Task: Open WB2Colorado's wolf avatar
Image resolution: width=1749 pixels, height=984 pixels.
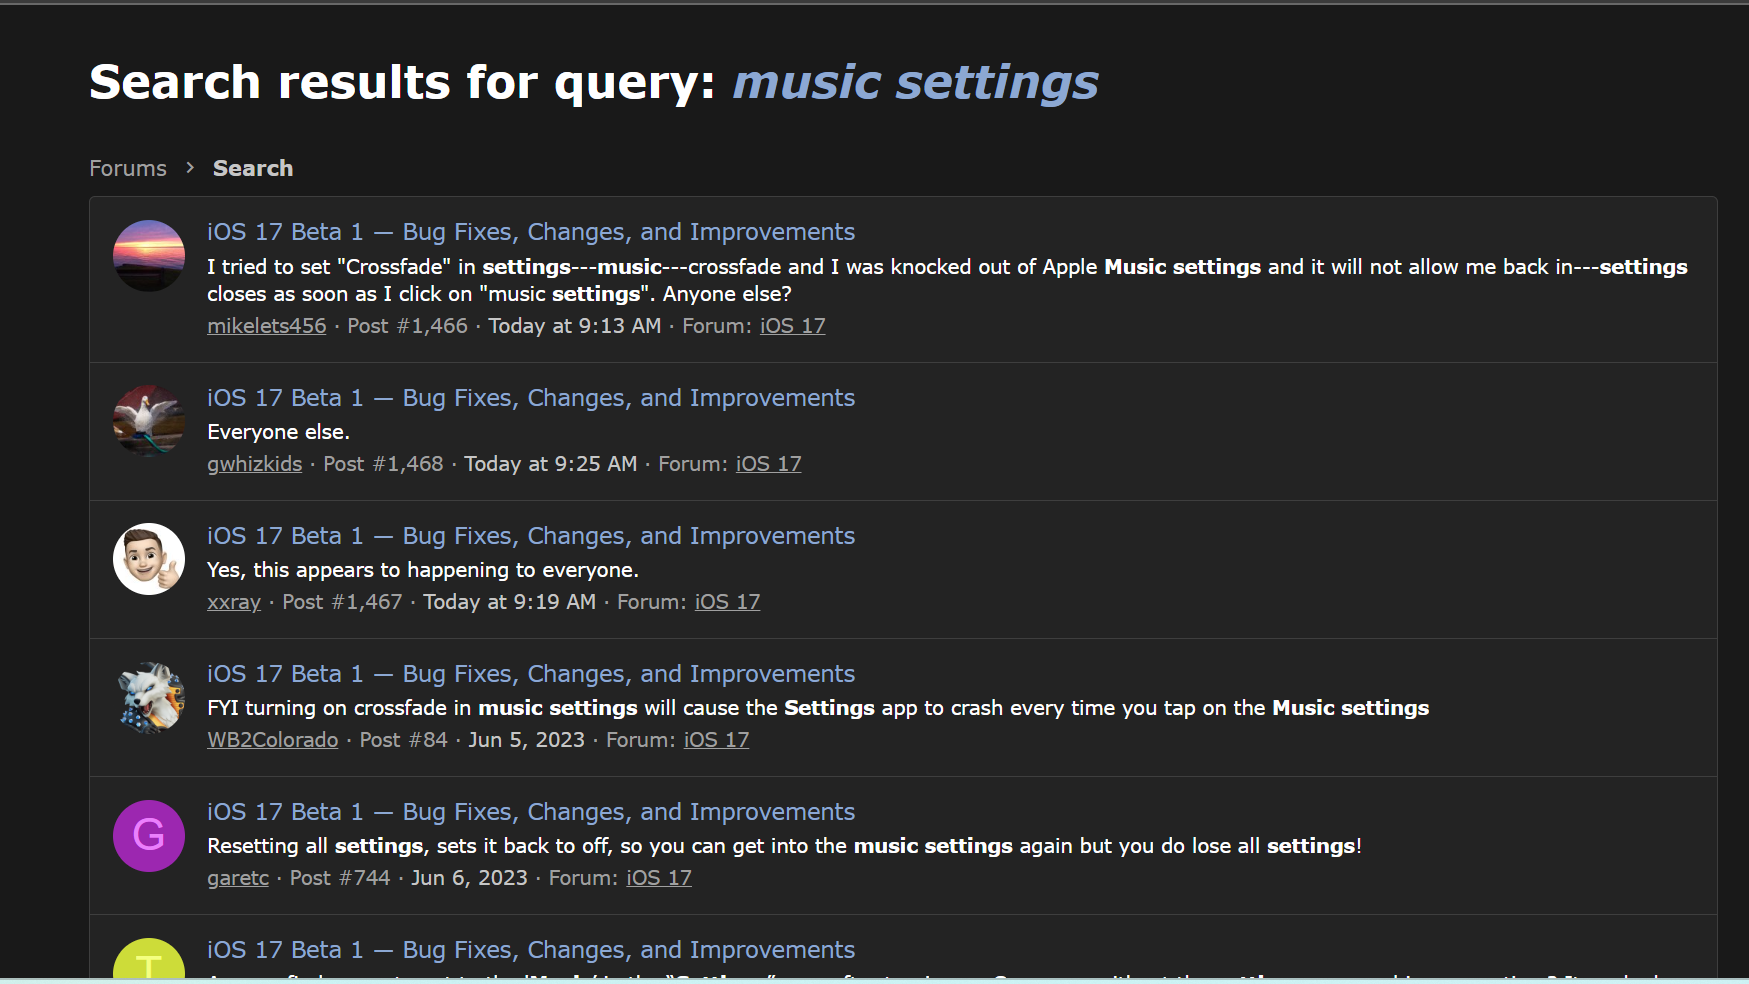Action: 149,697
